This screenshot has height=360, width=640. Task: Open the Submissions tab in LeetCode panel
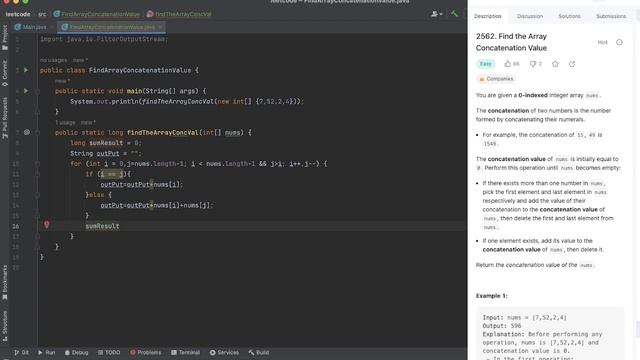tap(611, 16)
